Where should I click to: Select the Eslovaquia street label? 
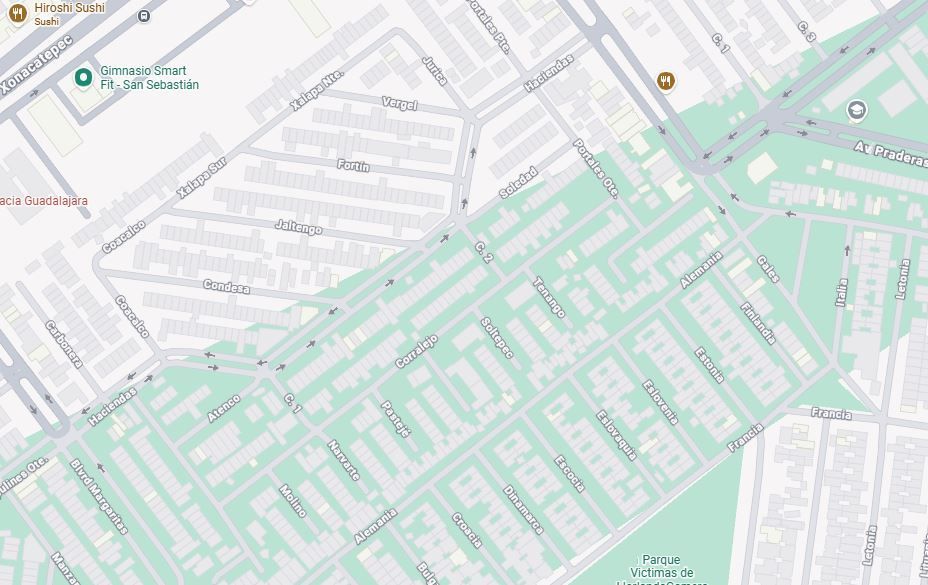coord(617,435)
